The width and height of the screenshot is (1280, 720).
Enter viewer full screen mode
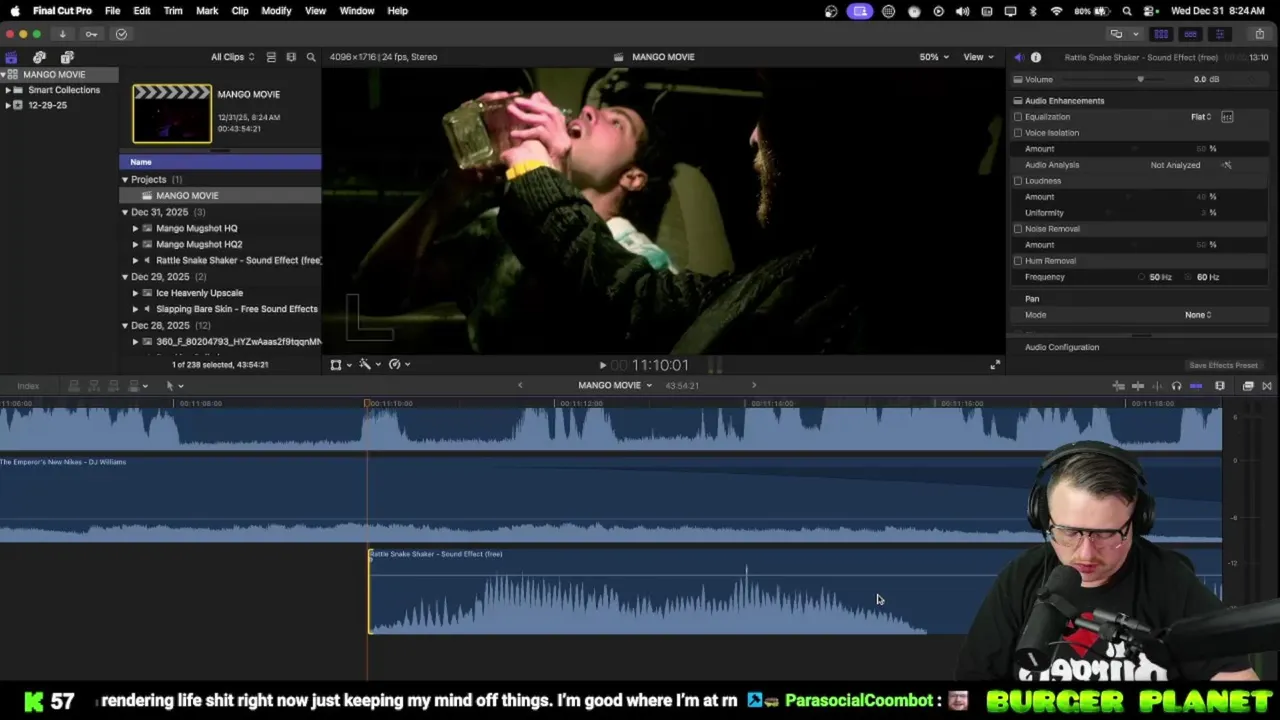994,365
